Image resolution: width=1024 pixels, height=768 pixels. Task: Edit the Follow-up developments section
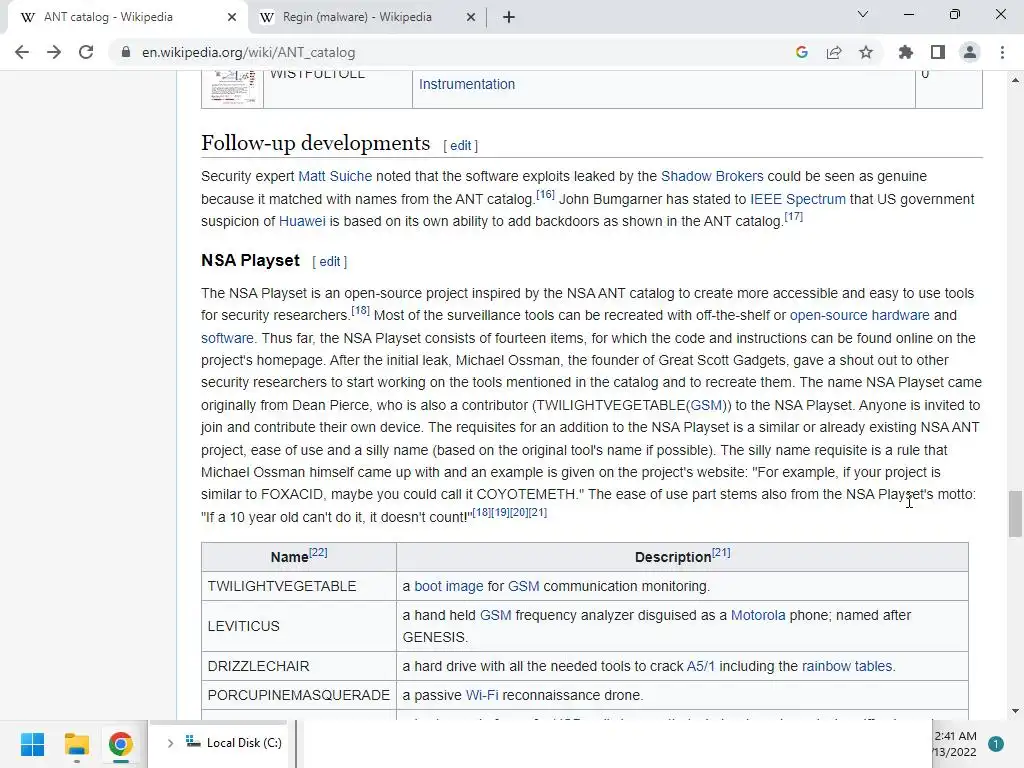[x=460, y=146]
